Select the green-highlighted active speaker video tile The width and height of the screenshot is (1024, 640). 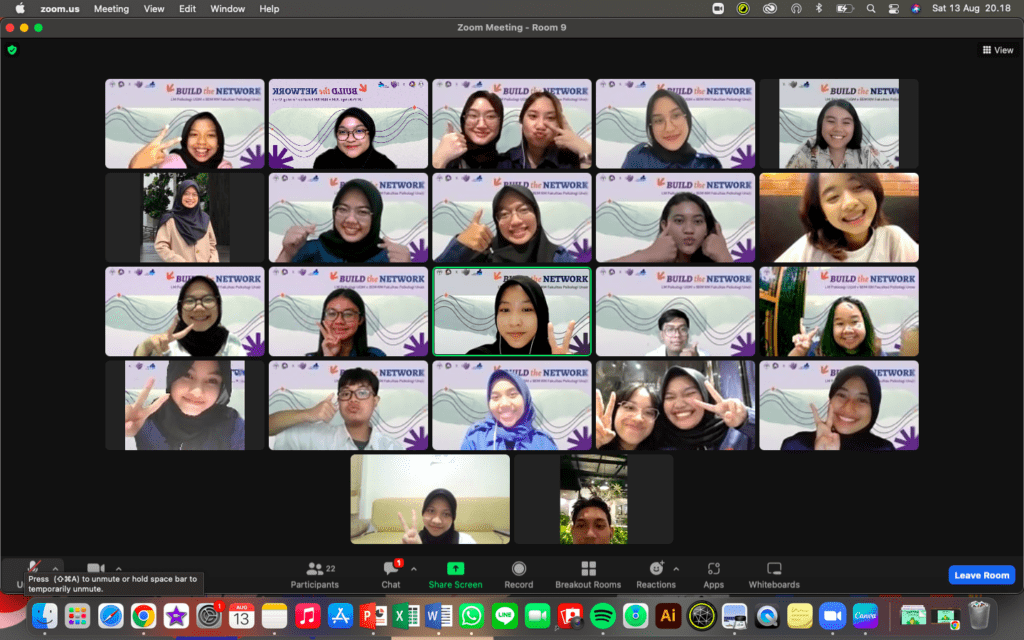[512, 311]
